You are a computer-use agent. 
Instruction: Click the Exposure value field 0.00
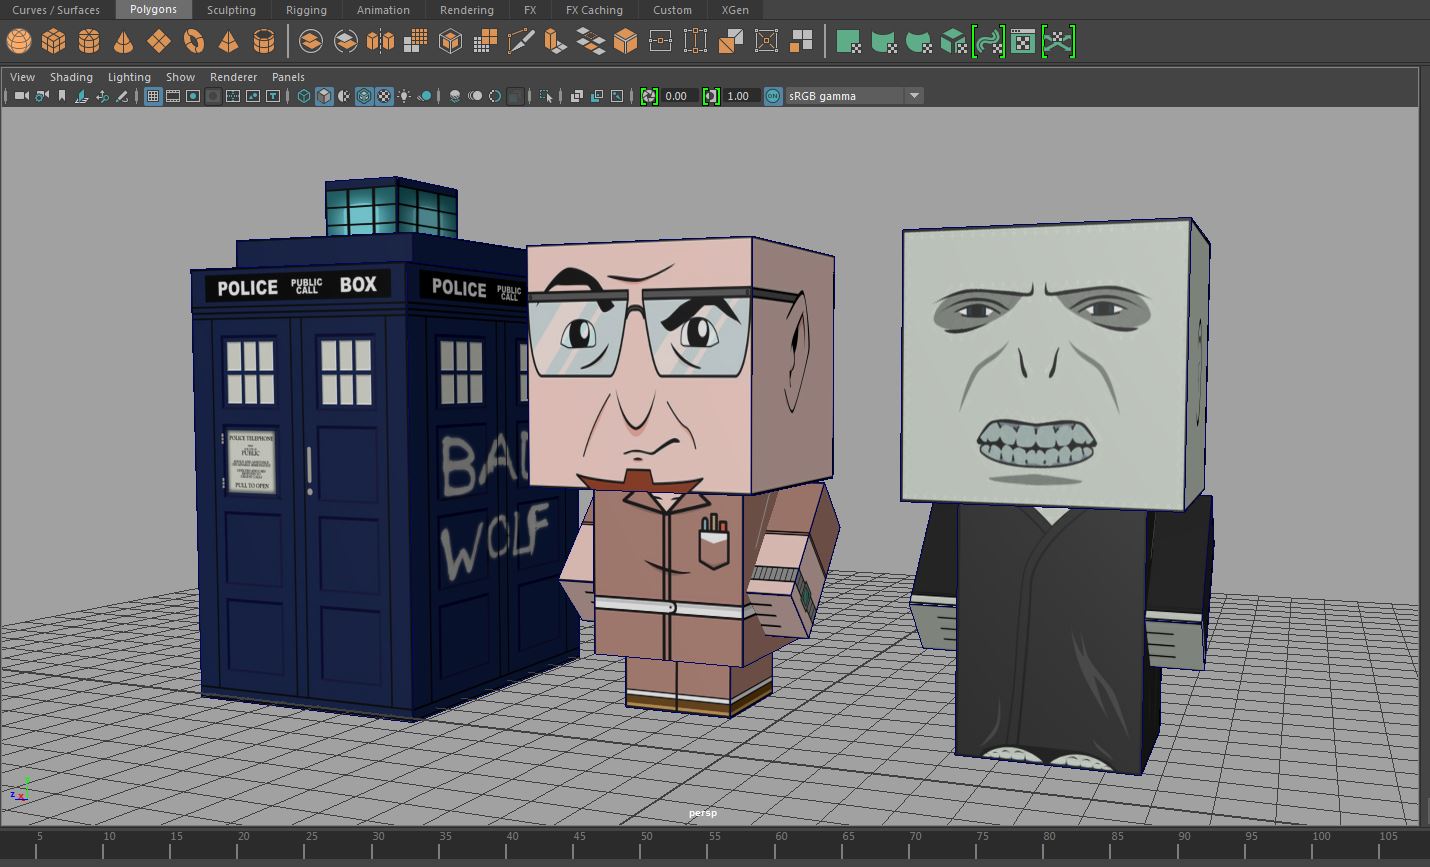point(680,96)
